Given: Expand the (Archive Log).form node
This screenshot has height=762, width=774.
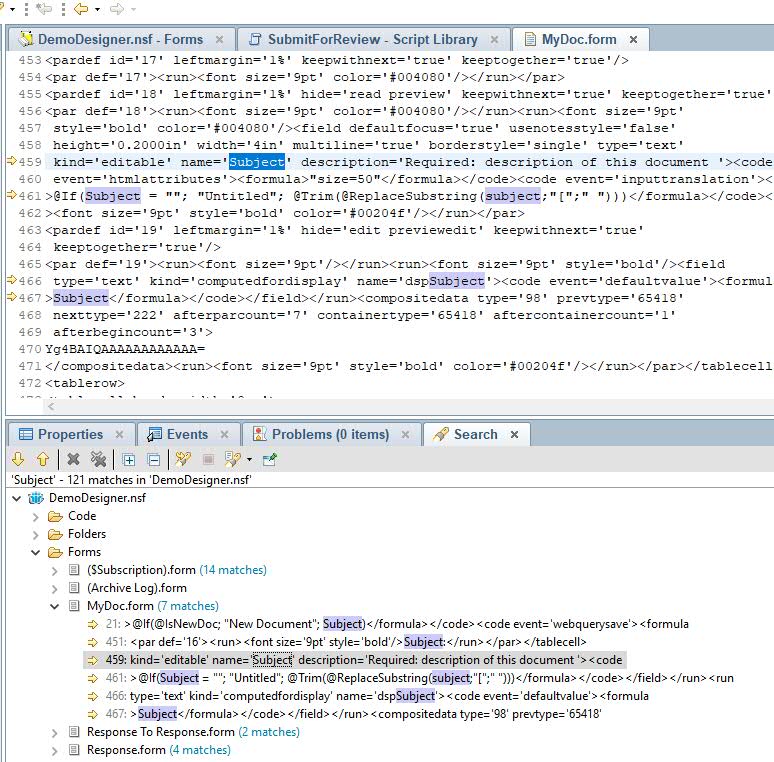Looking at the screenshot, I should pyautogui.click(x=55, y=588).
